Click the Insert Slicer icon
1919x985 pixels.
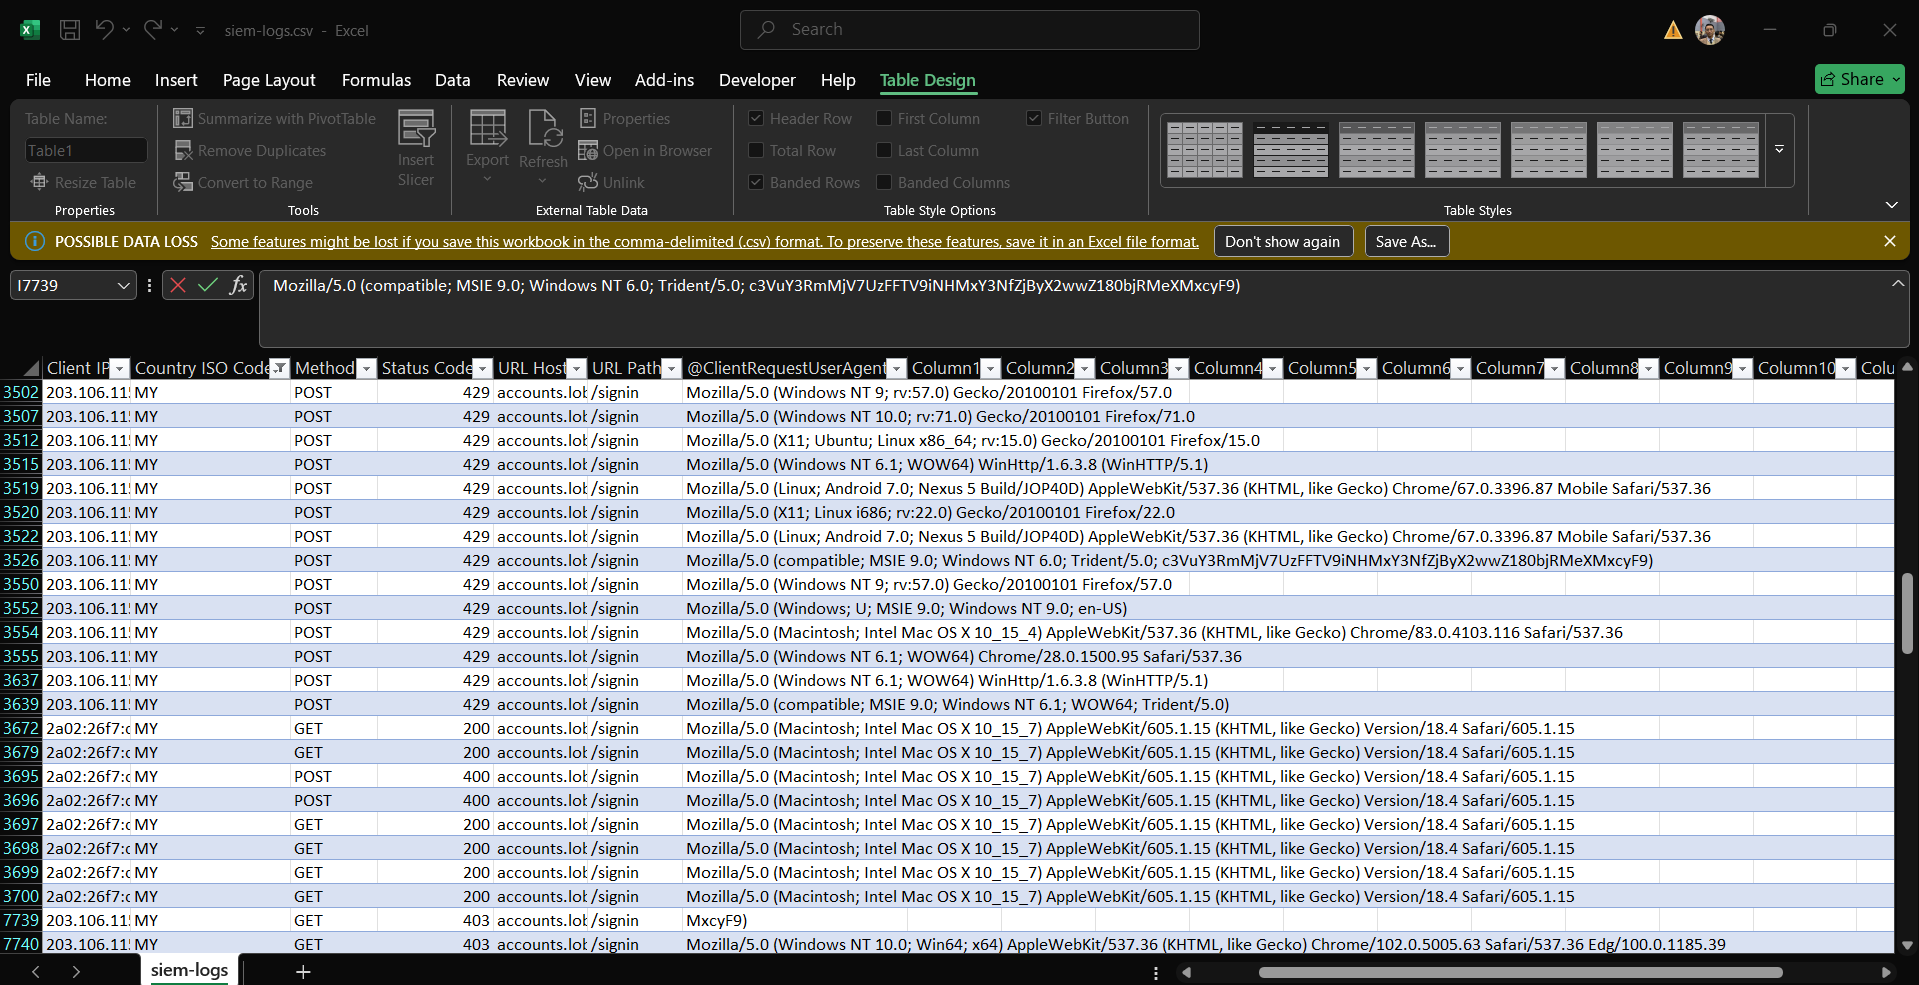416,128
